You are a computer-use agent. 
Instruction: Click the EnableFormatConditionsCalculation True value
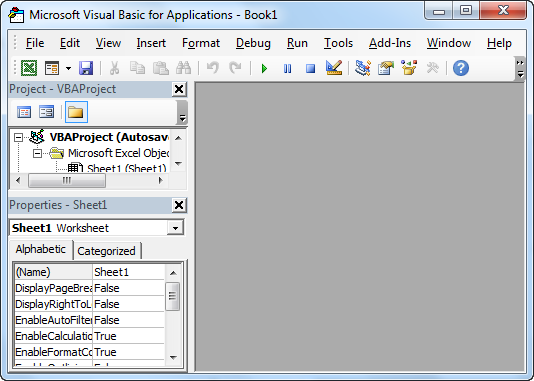coord(128,352)
